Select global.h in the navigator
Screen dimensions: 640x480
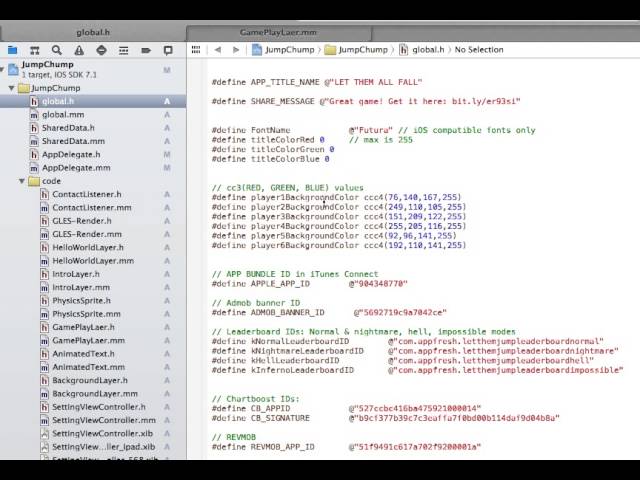[93, 102]
